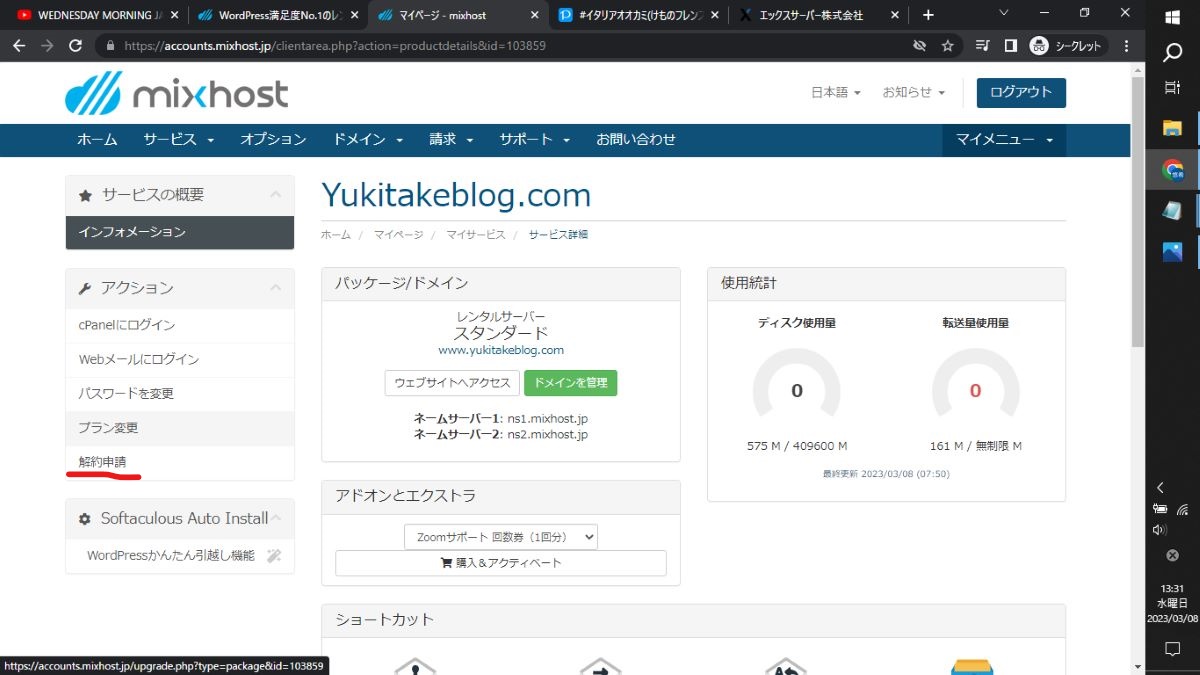Open the tab search chevron in Chrome
The height and width of the screenshot is (675, 1200).
click(x=1003, y=12)
